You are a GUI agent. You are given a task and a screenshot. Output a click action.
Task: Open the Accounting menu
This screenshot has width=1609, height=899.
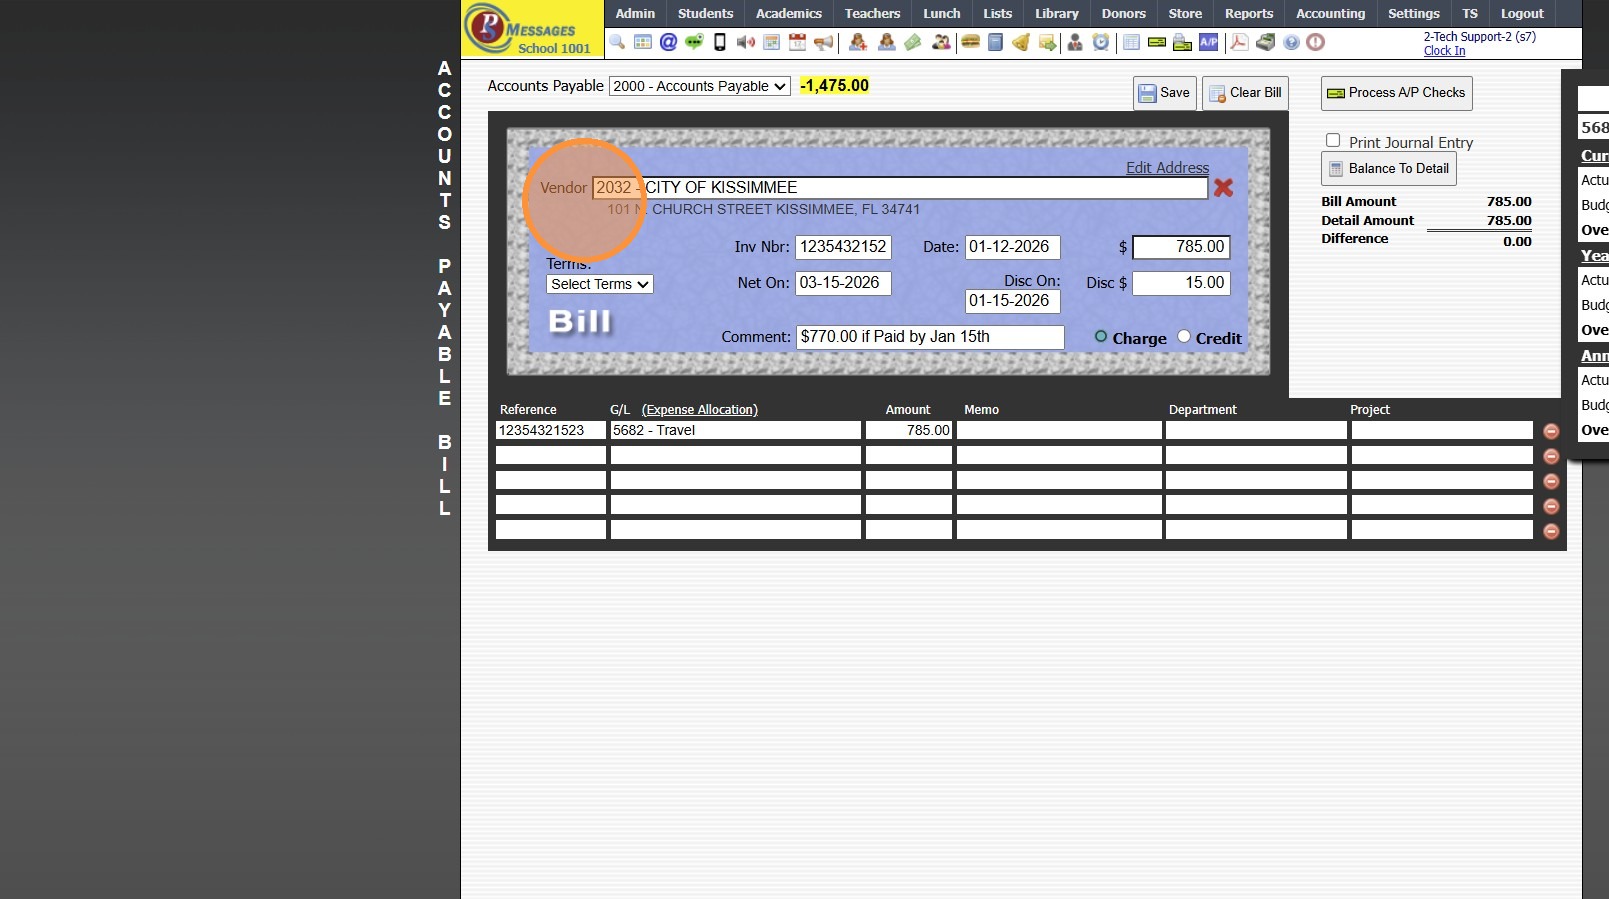(x=1330, y=13)
